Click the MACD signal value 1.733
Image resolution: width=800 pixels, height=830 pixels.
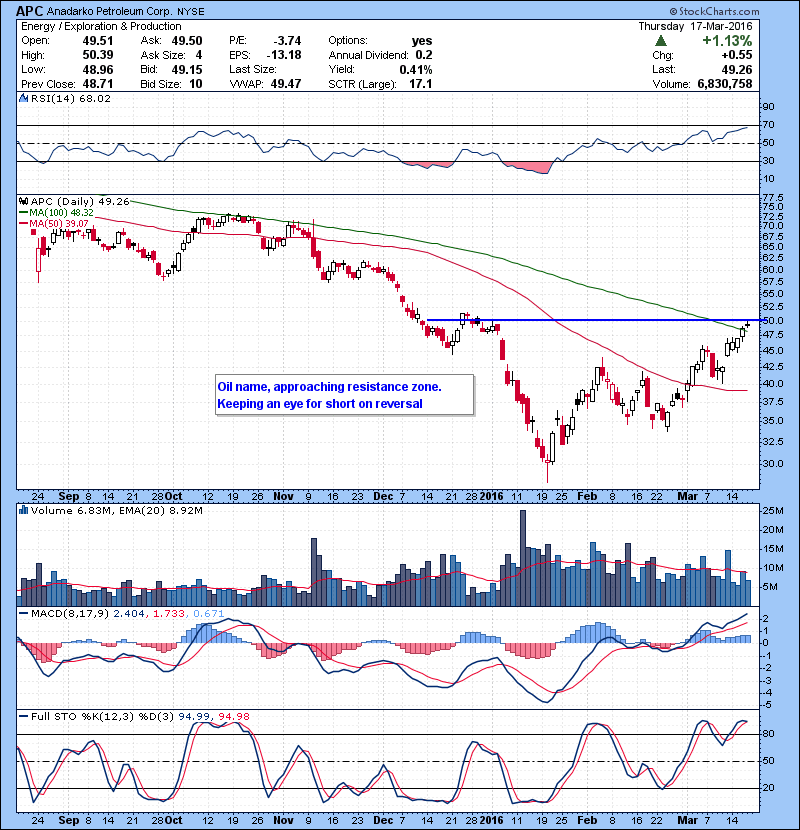[x=169, y=614]
